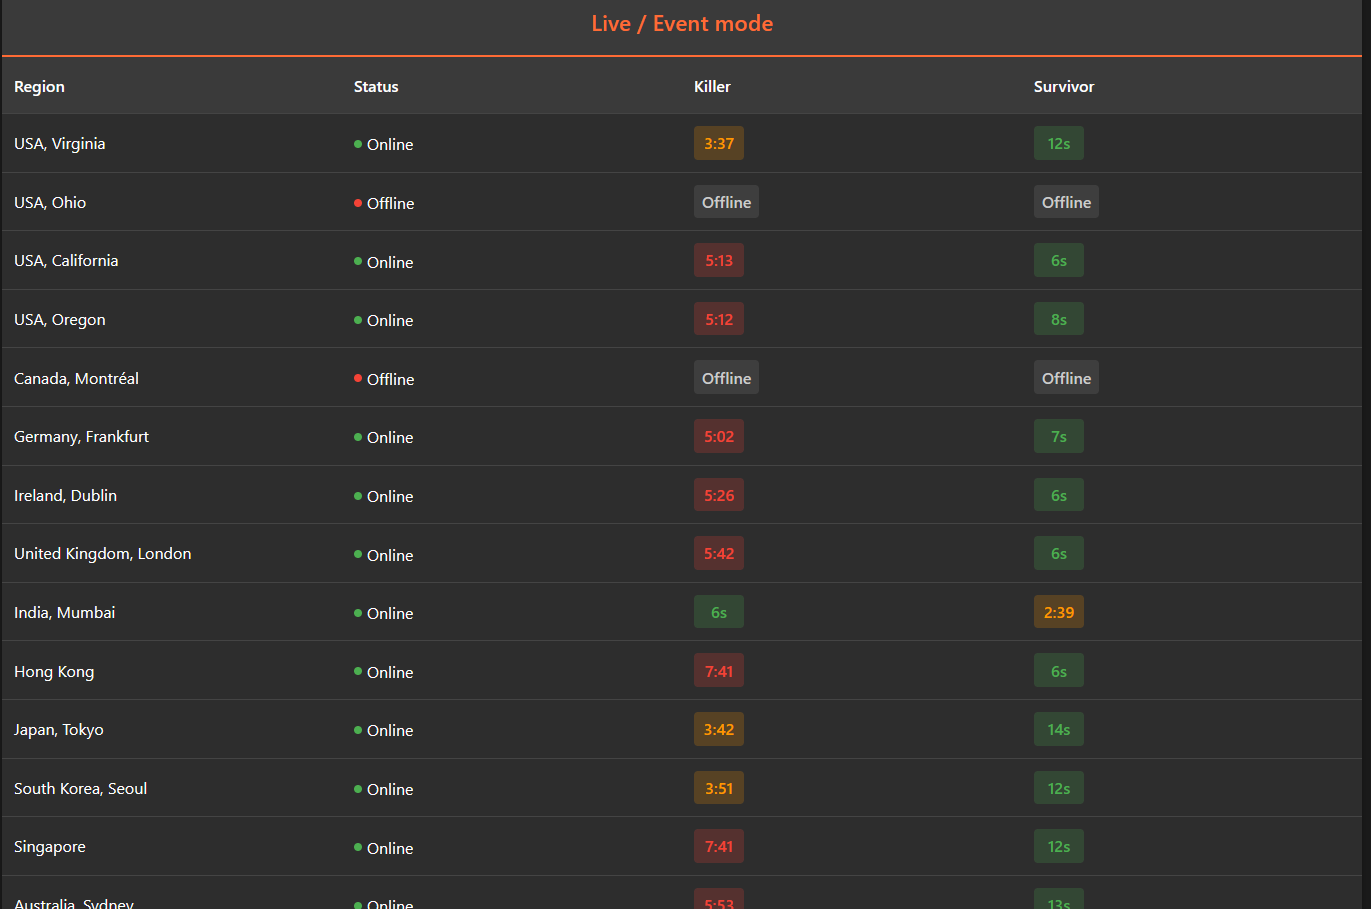1371x909 pixels.
Task: Click the Online status for United Kingdom, London
Action: (384, 555)
